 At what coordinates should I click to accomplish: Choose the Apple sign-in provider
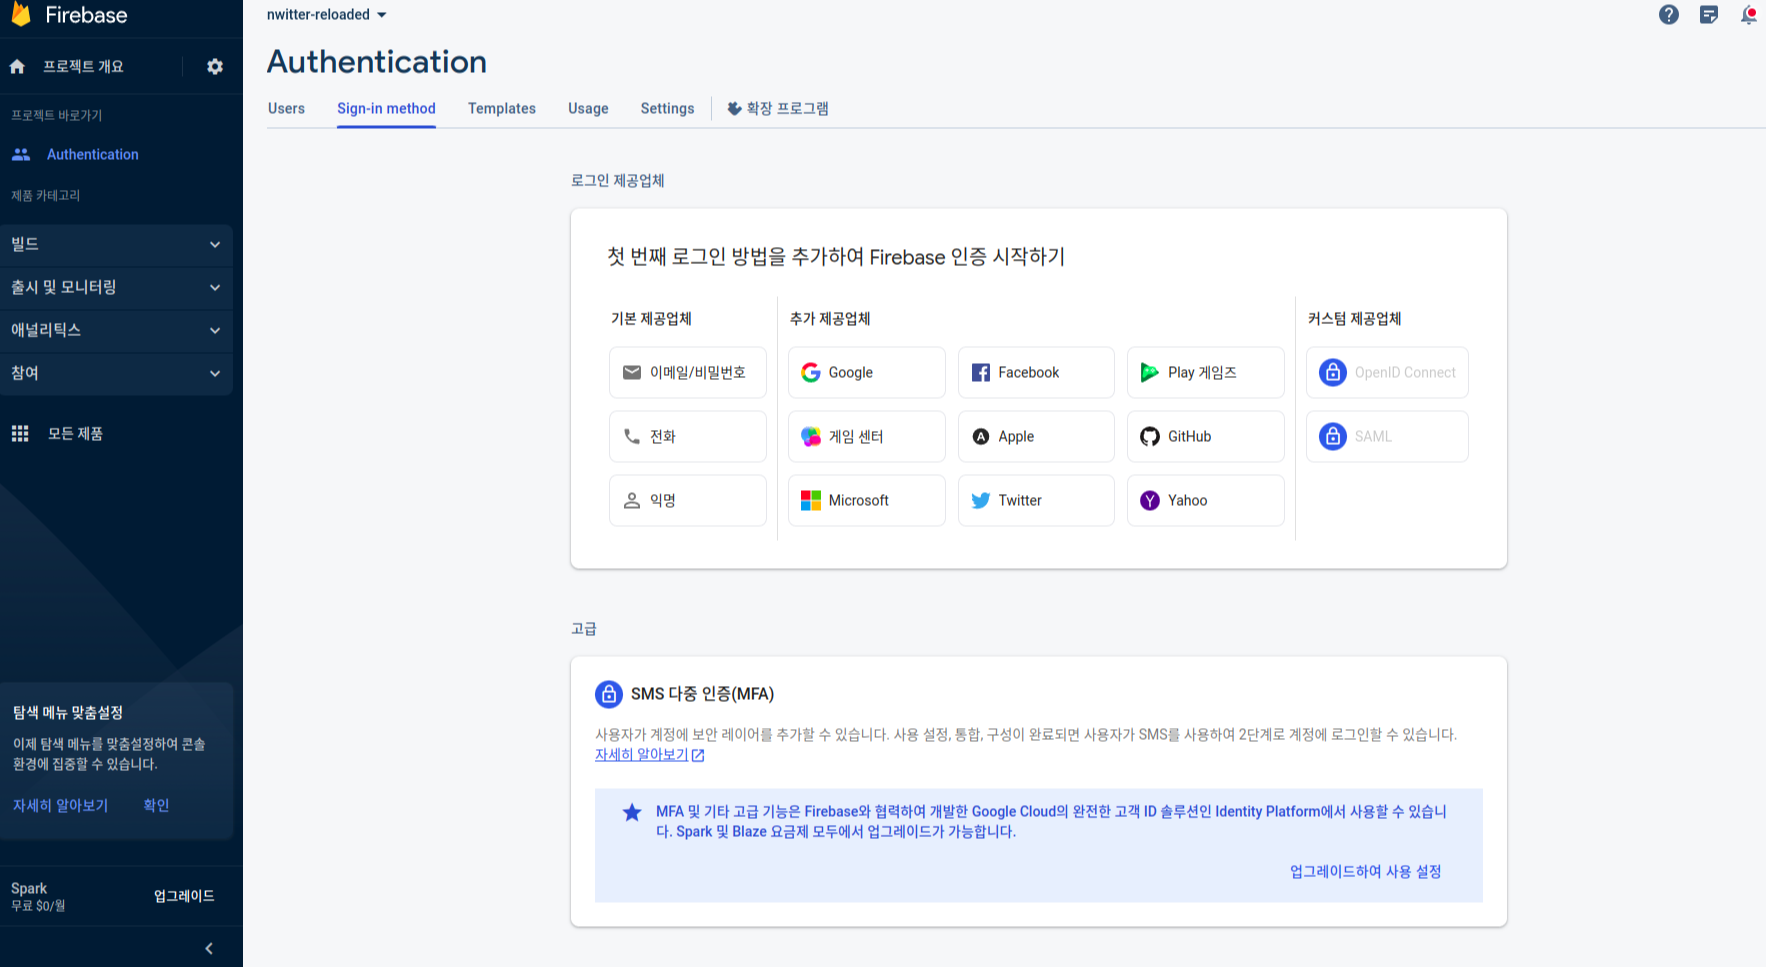1036,436
